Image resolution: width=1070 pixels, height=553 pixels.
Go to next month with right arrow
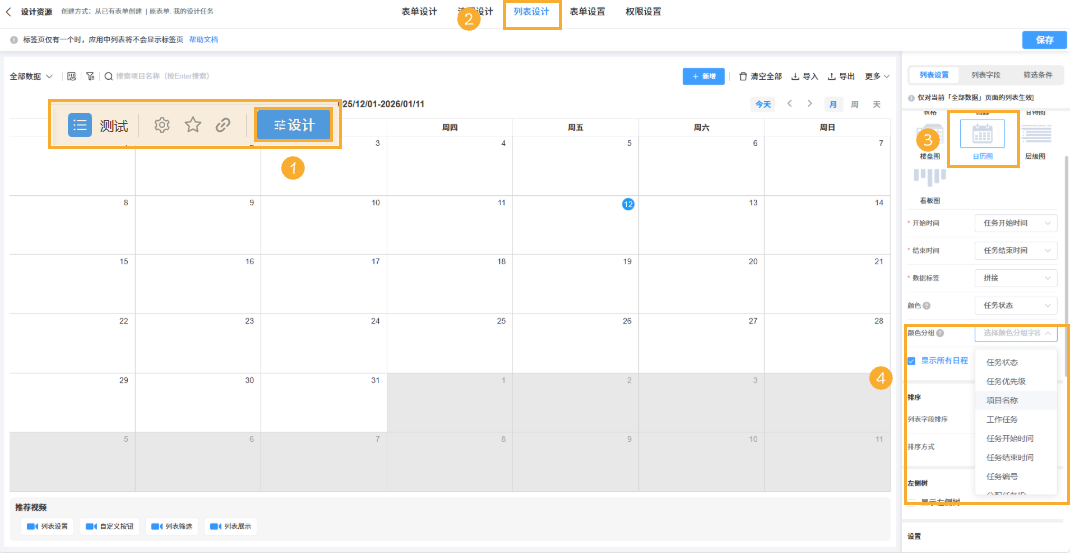pyautogui.click(x=810, y=104)
